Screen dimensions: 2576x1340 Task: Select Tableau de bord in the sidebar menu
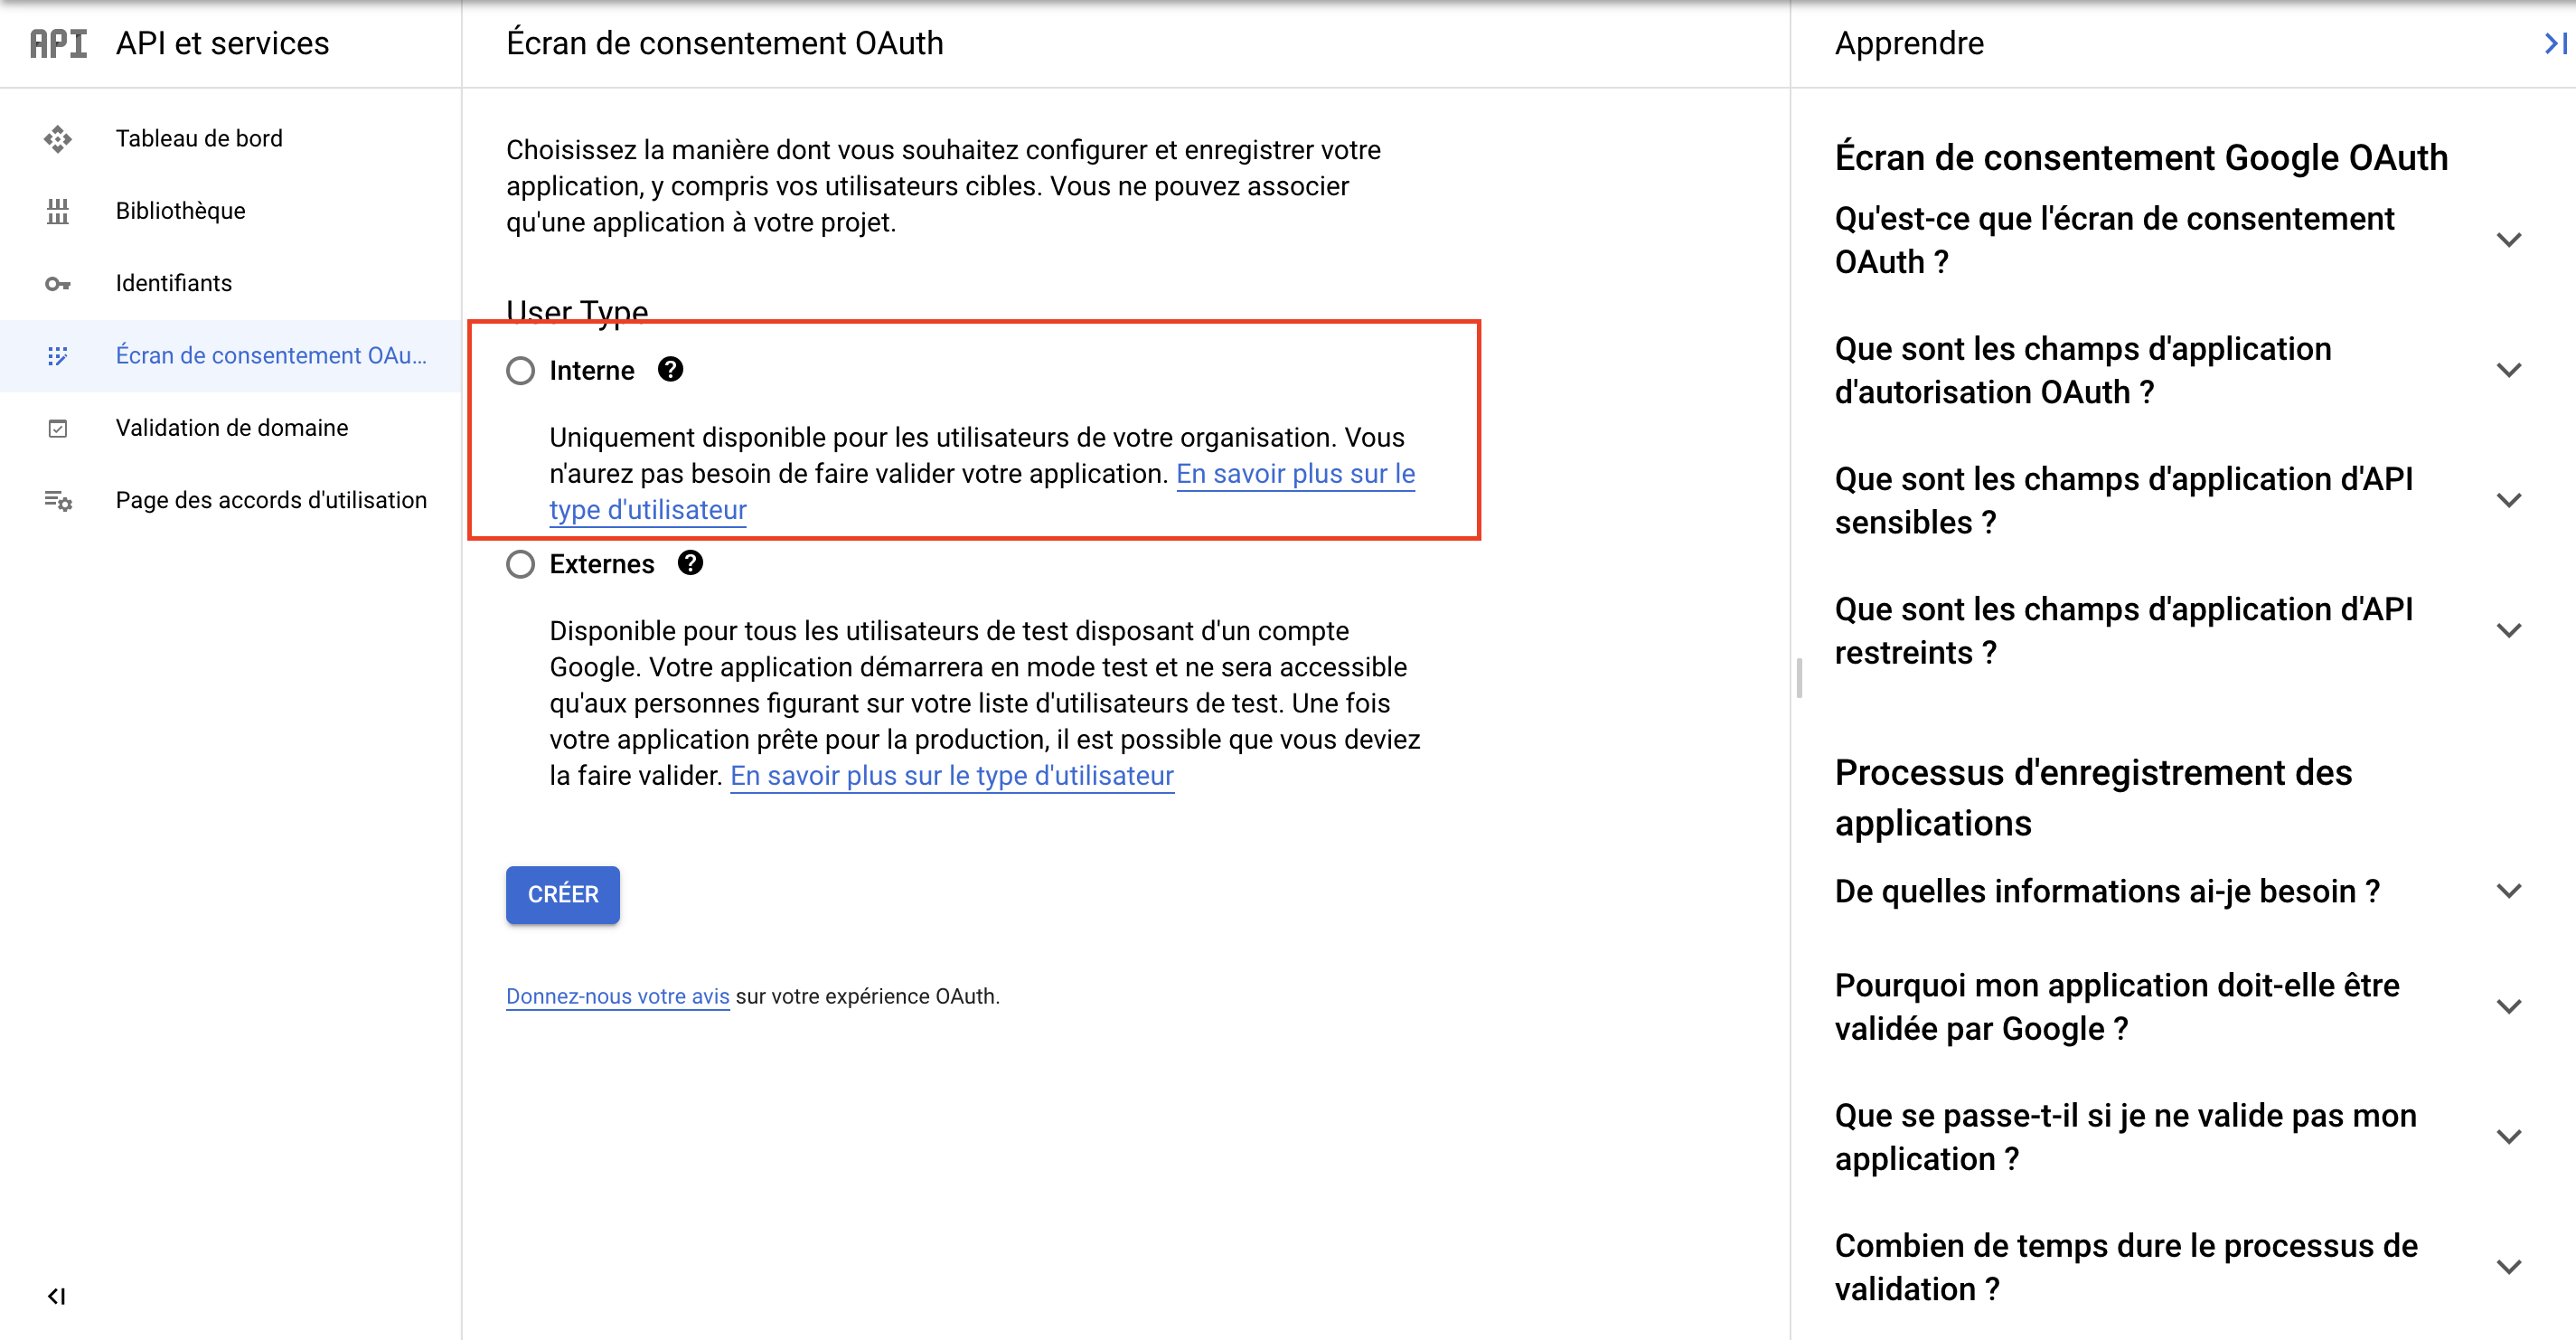click(199, 139)
